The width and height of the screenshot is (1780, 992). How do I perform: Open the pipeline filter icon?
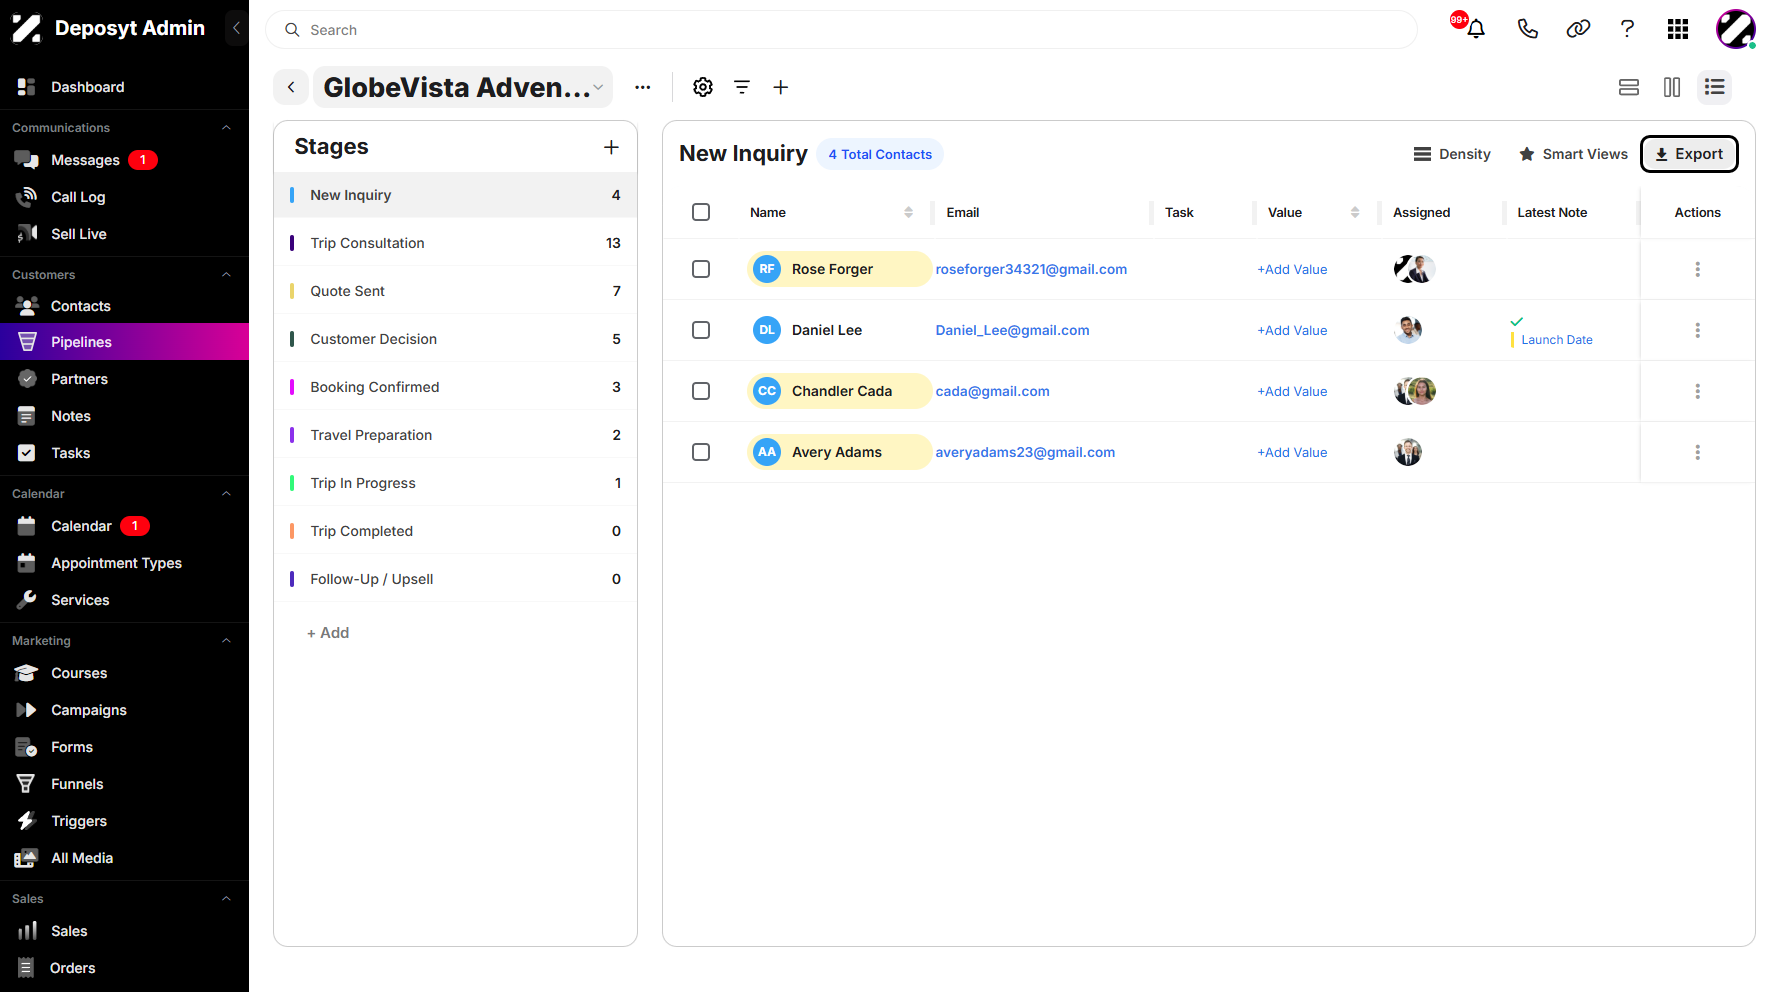point(742,87)
